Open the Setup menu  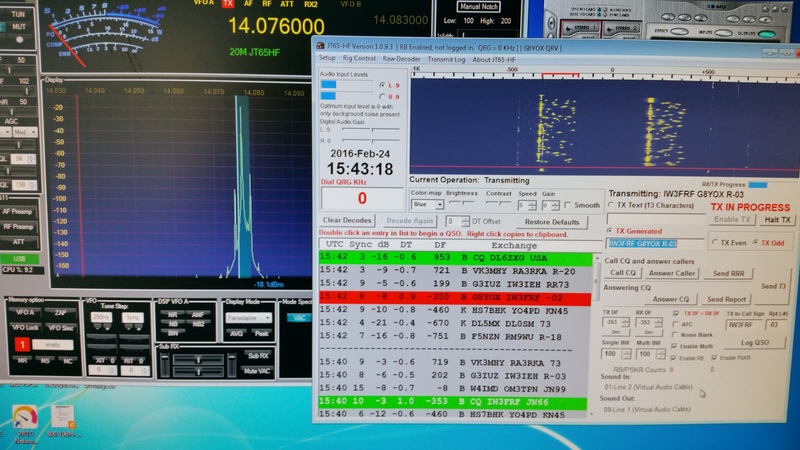click(327, 58)
